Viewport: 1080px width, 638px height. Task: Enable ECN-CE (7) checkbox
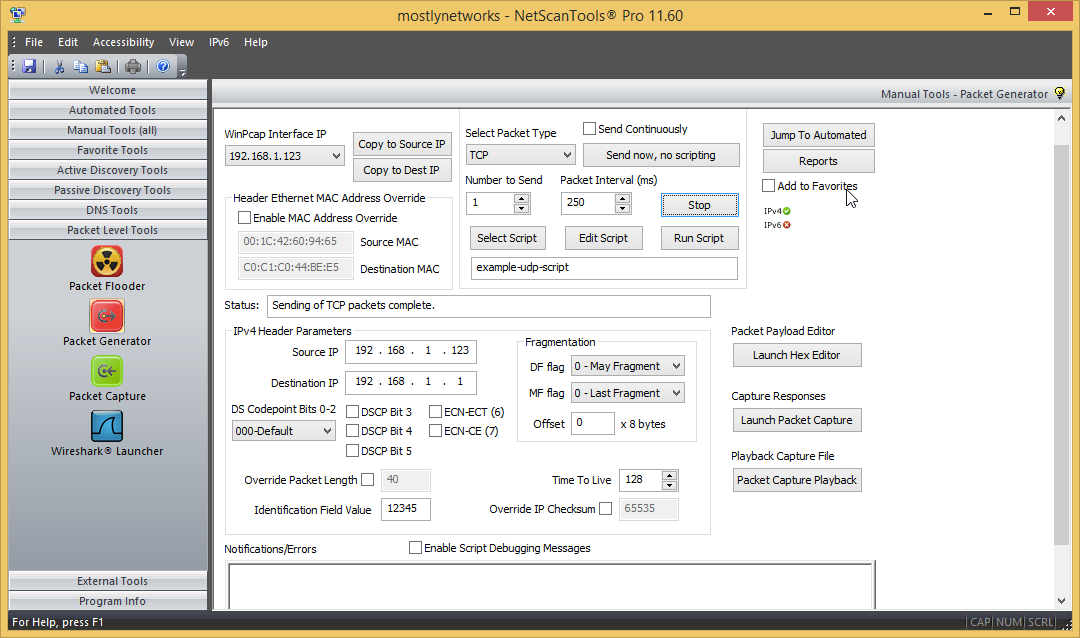435,431
